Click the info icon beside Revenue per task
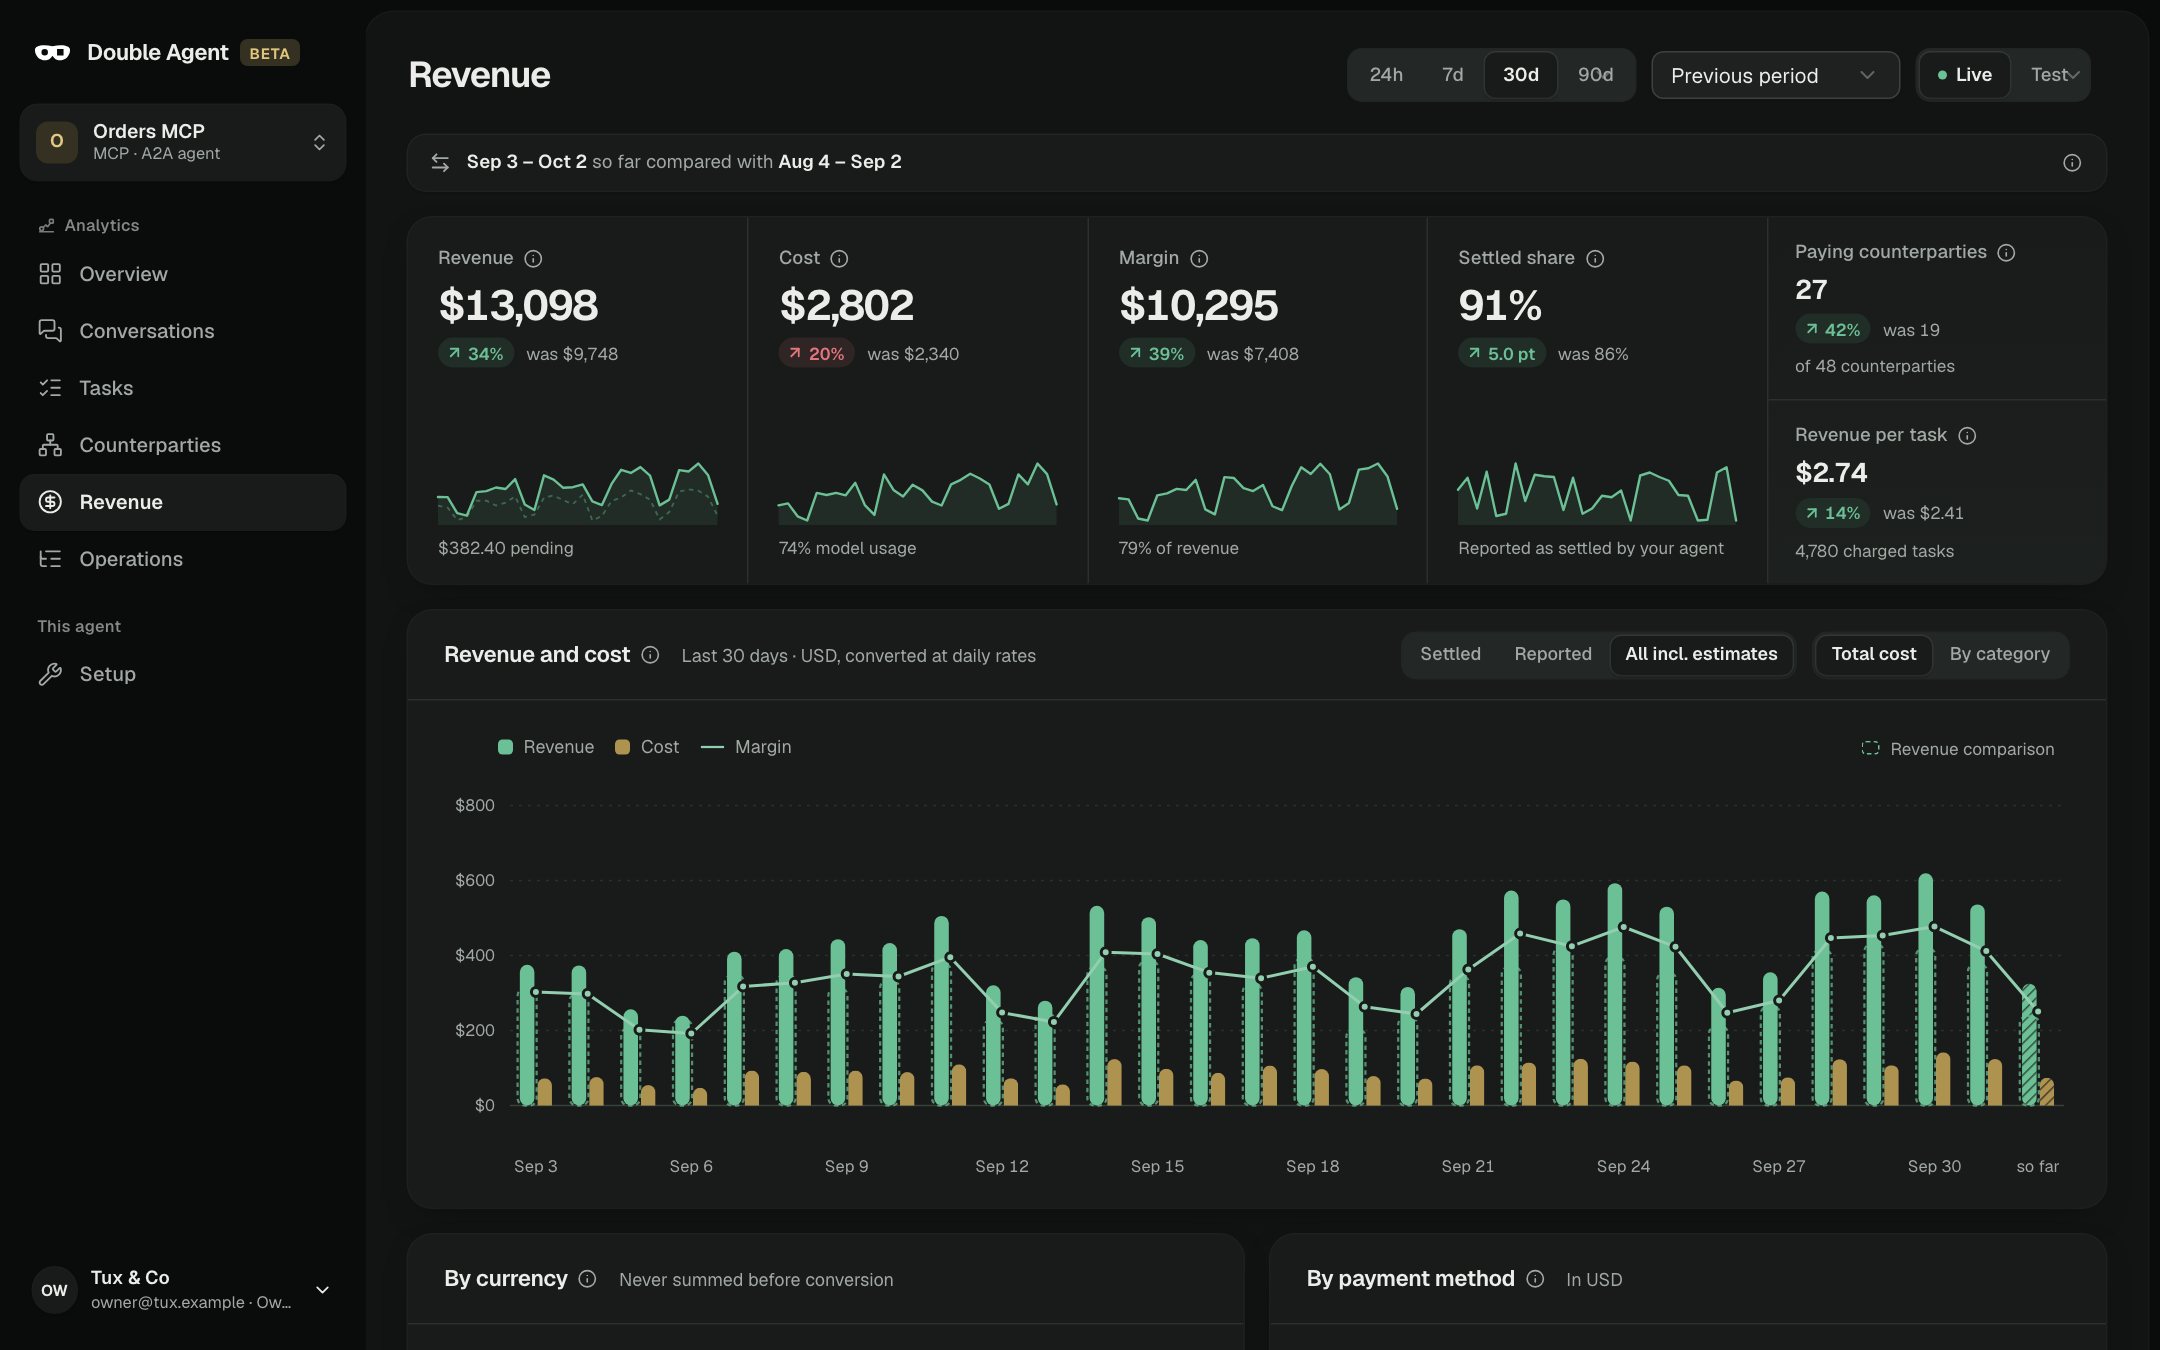 (1967, 436)
